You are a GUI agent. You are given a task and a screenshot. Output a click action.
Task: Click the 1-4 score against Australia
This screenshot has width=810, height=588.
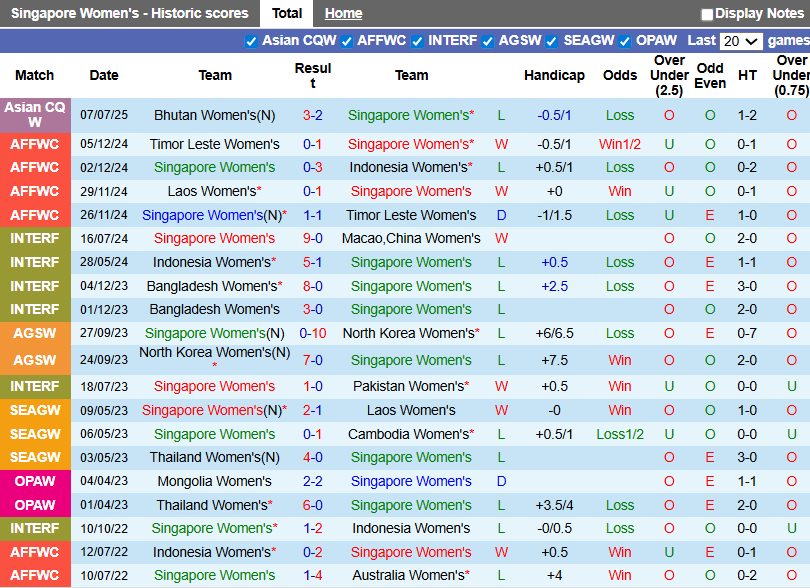[x=313, y=575]
